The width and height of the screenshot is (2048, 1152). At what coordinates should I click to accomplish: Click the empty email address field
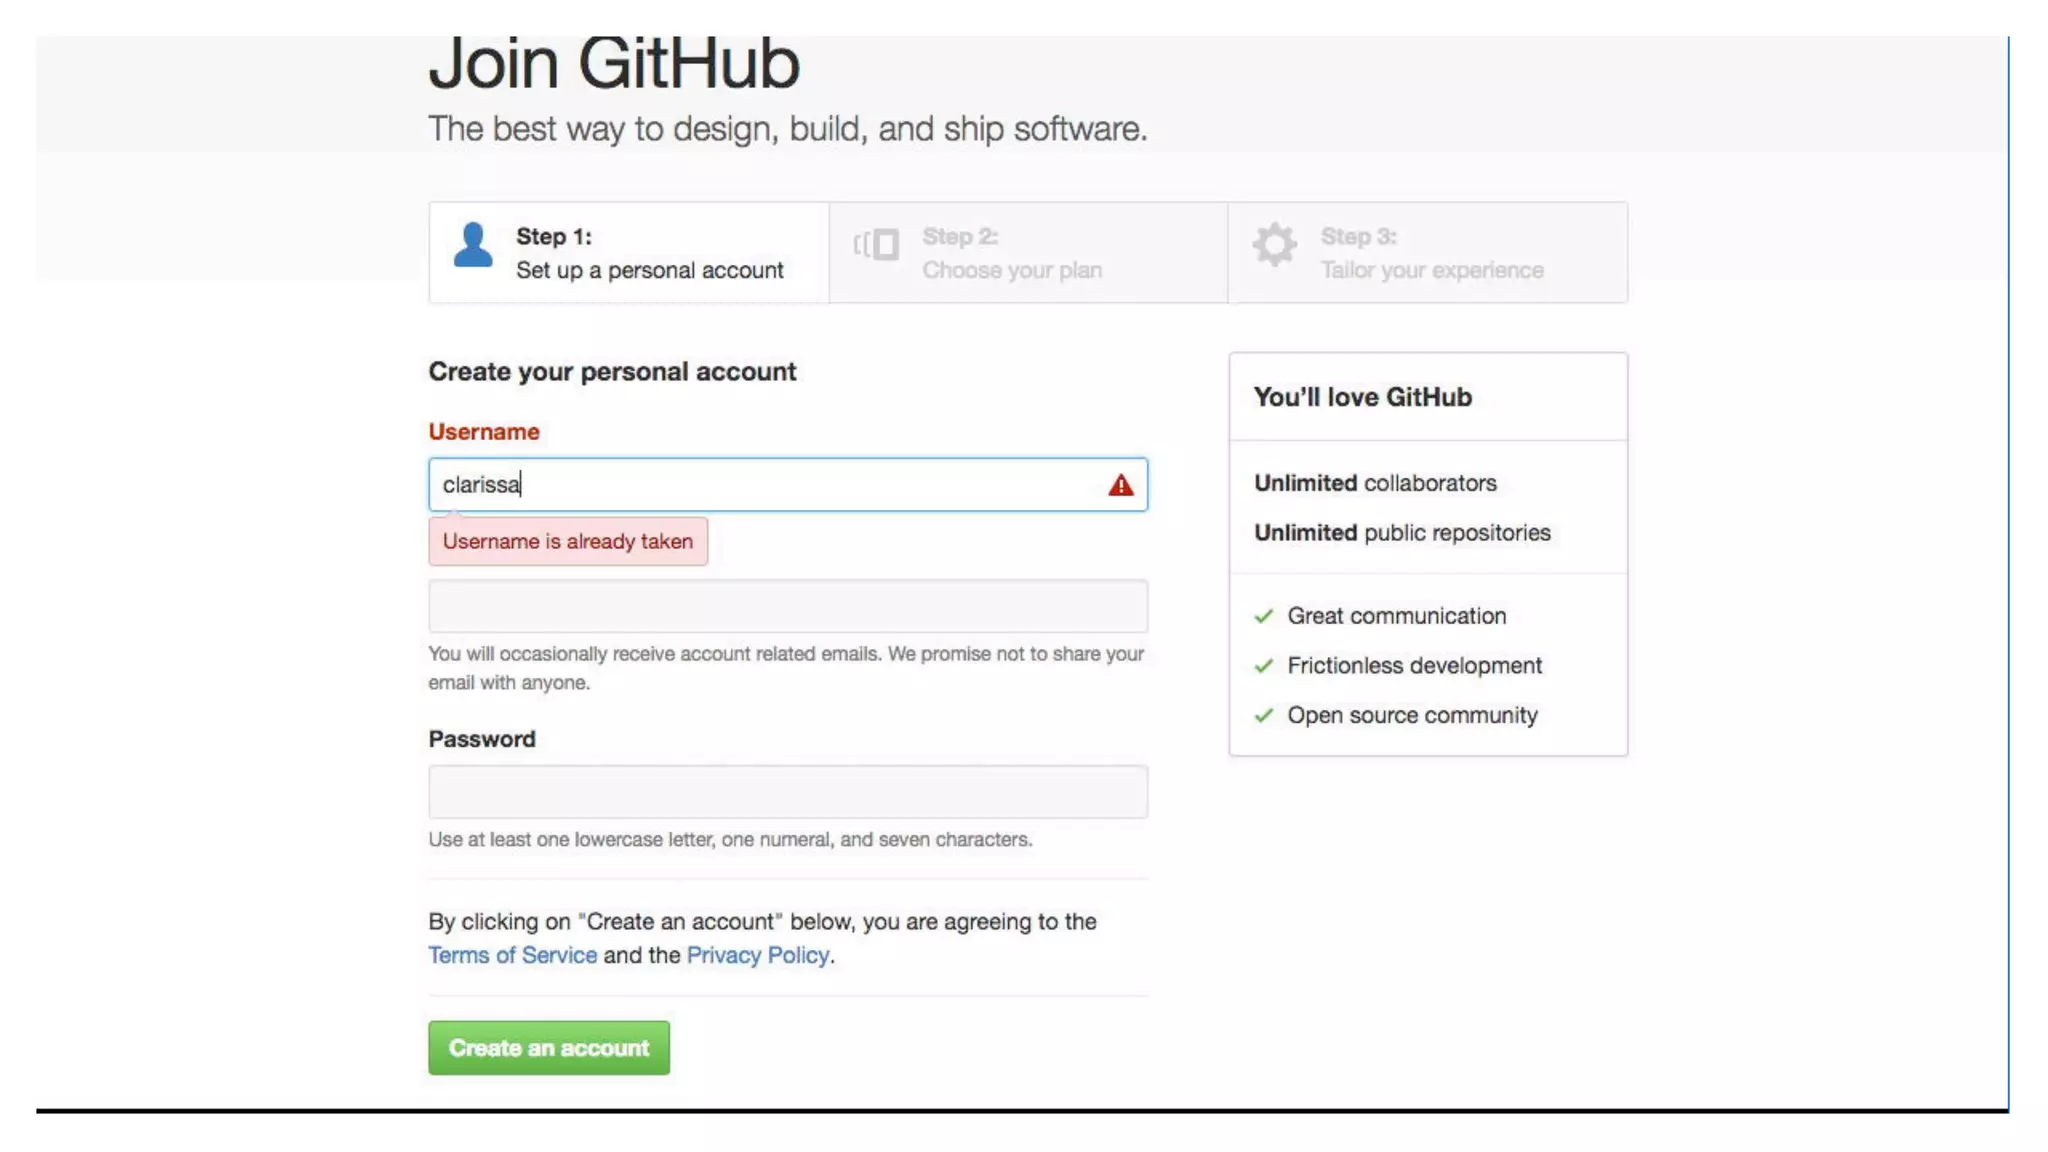(787, 606)
